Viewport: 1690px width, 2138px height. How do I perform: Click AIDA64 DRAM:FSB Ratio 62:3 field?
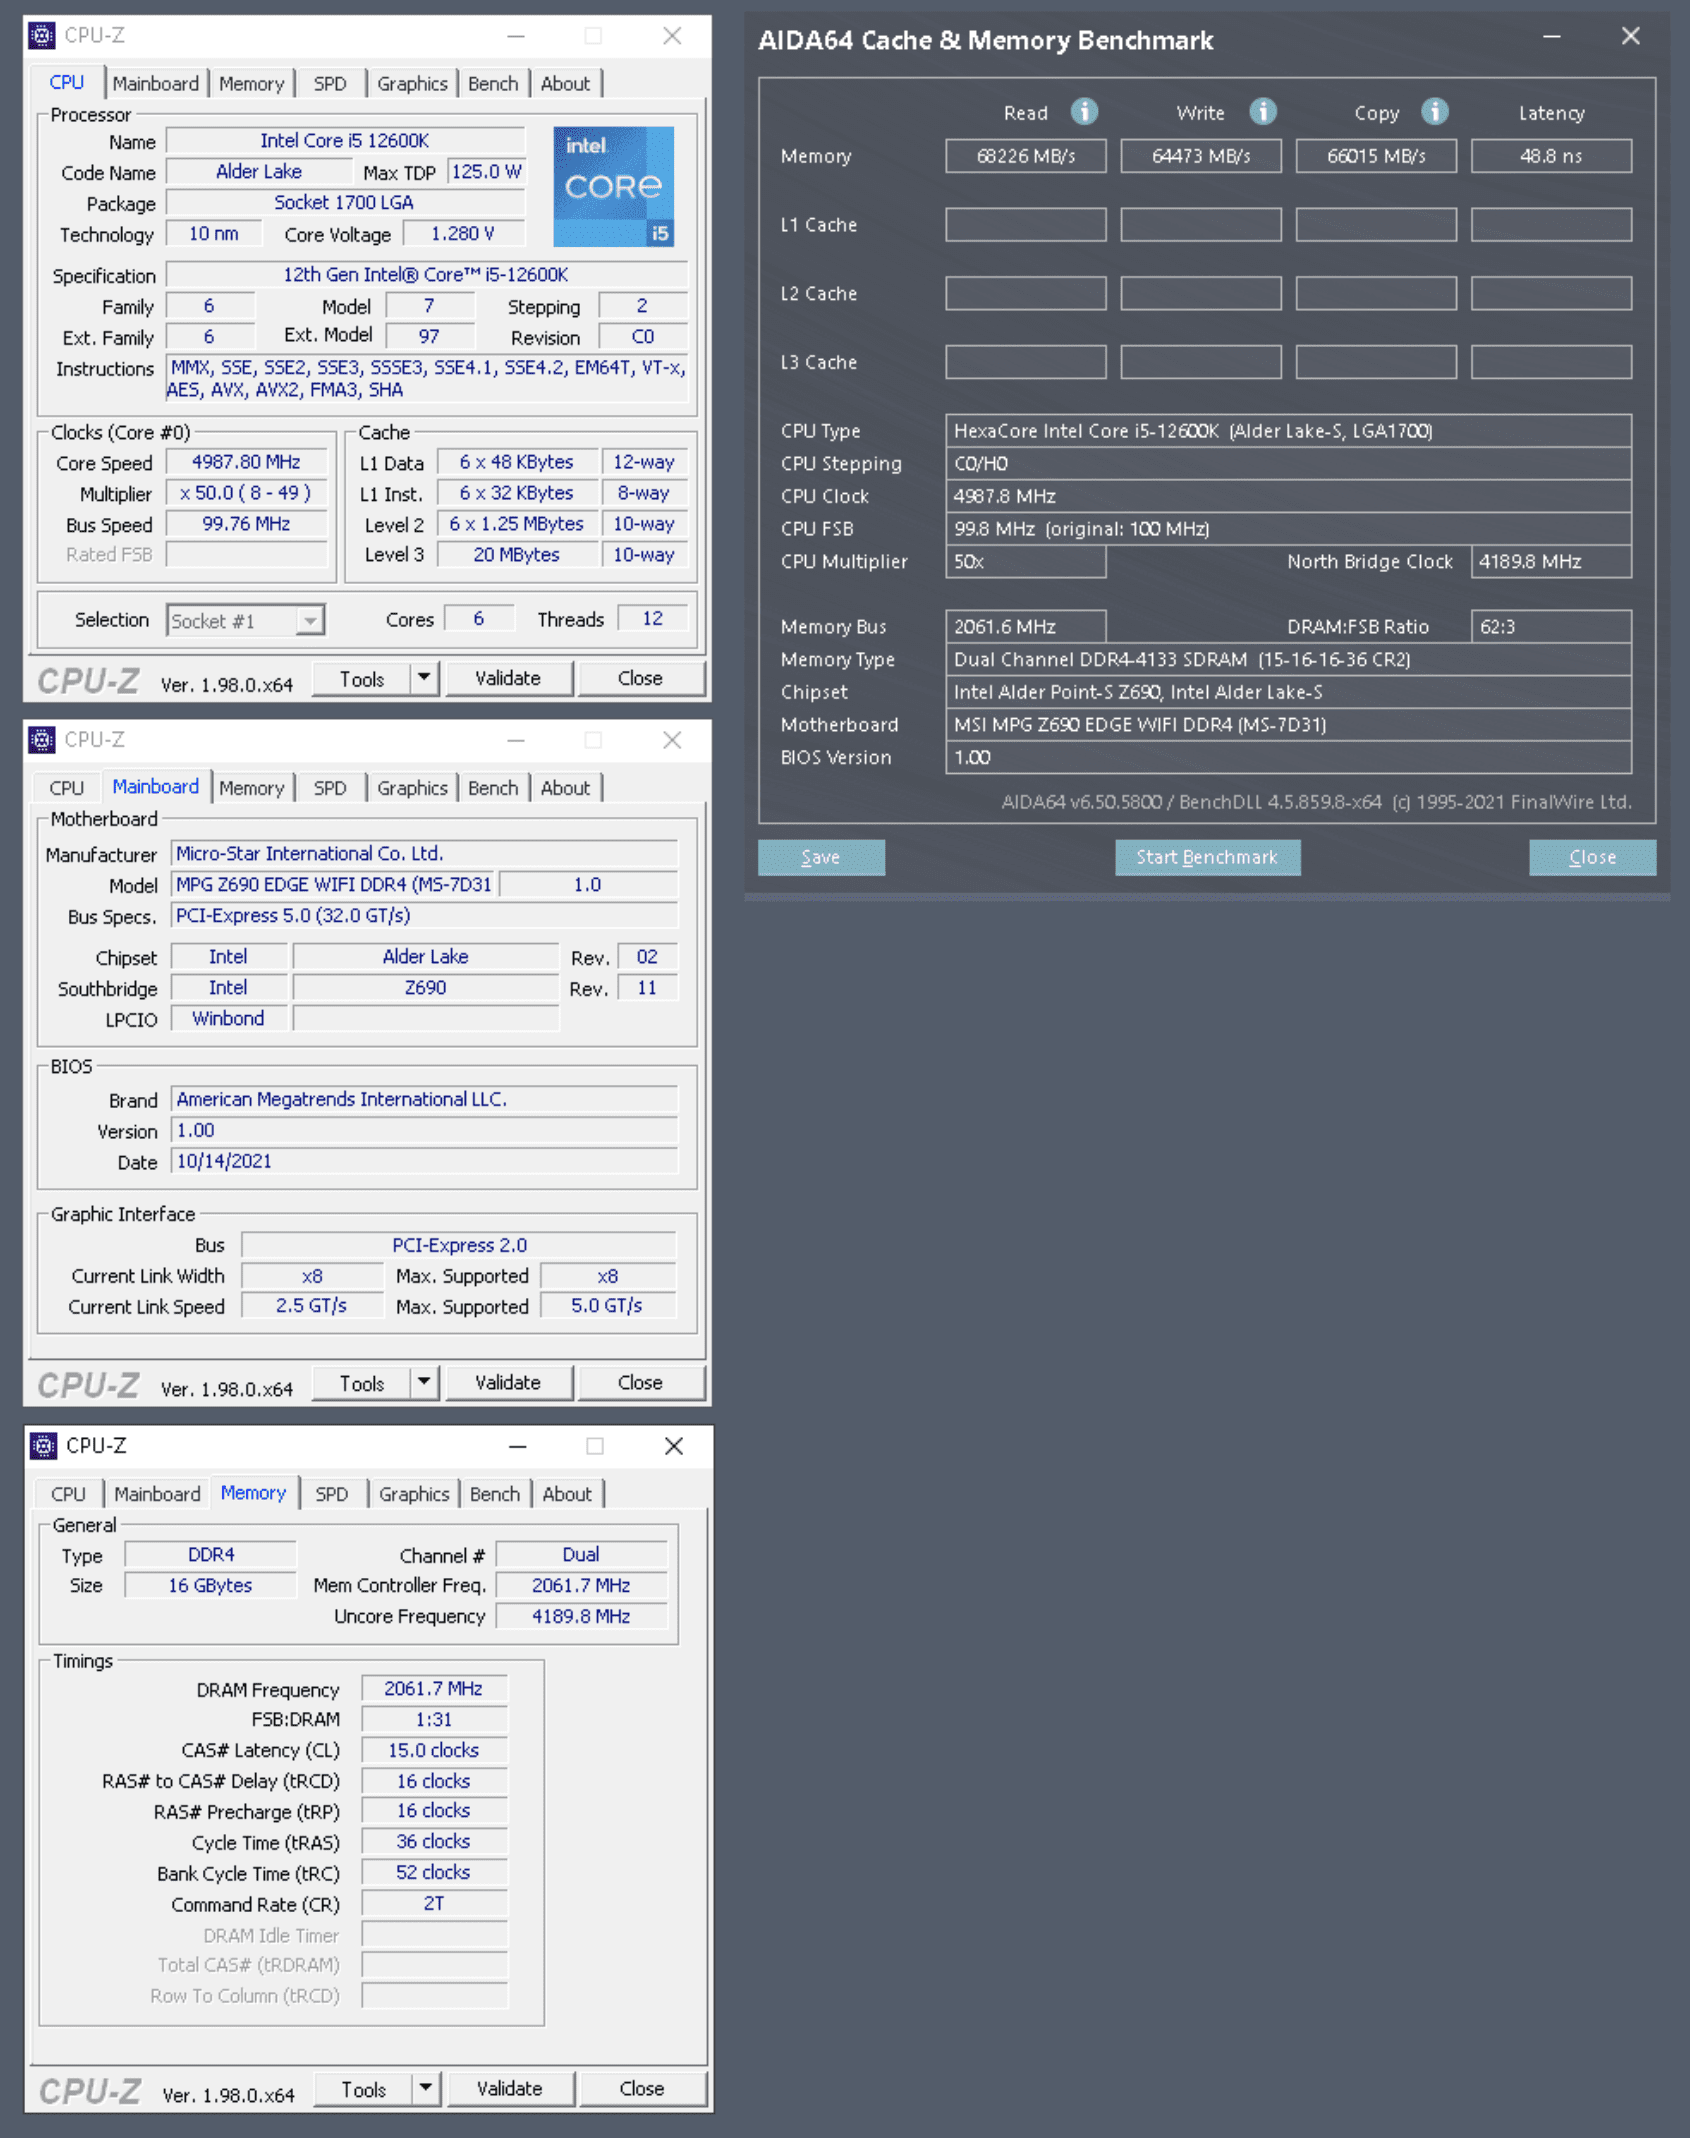1551,627
